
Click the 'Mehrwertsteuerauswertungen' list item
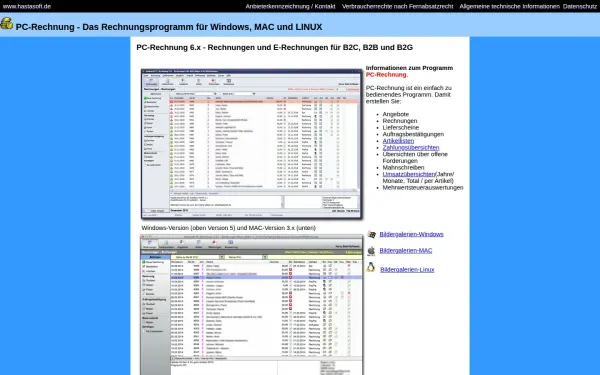423,188
